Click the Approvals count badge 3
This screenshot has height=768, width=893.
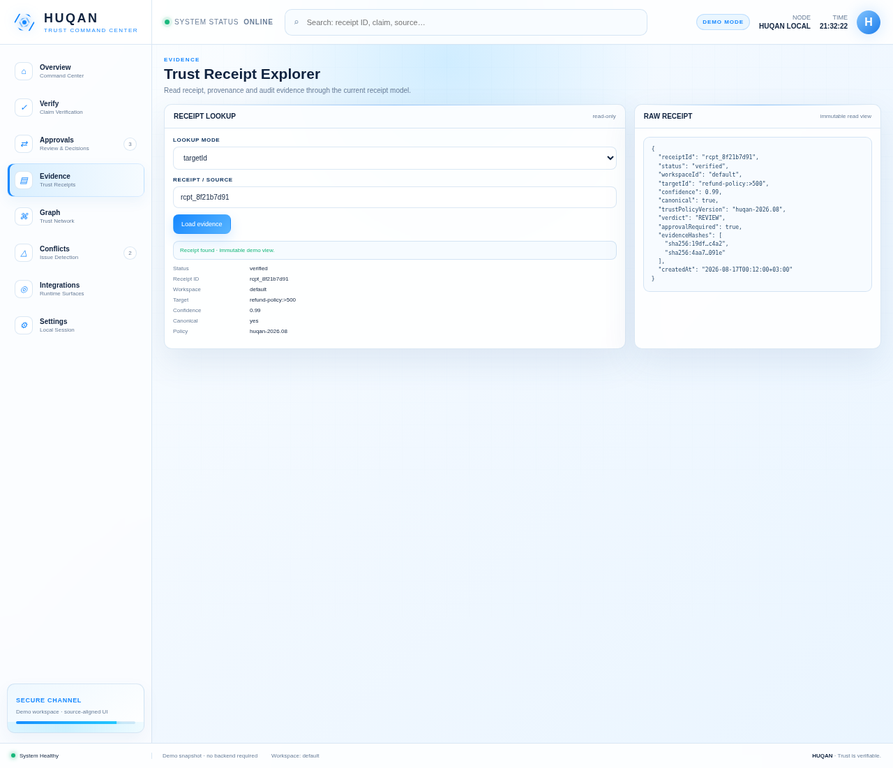point(130,144)
